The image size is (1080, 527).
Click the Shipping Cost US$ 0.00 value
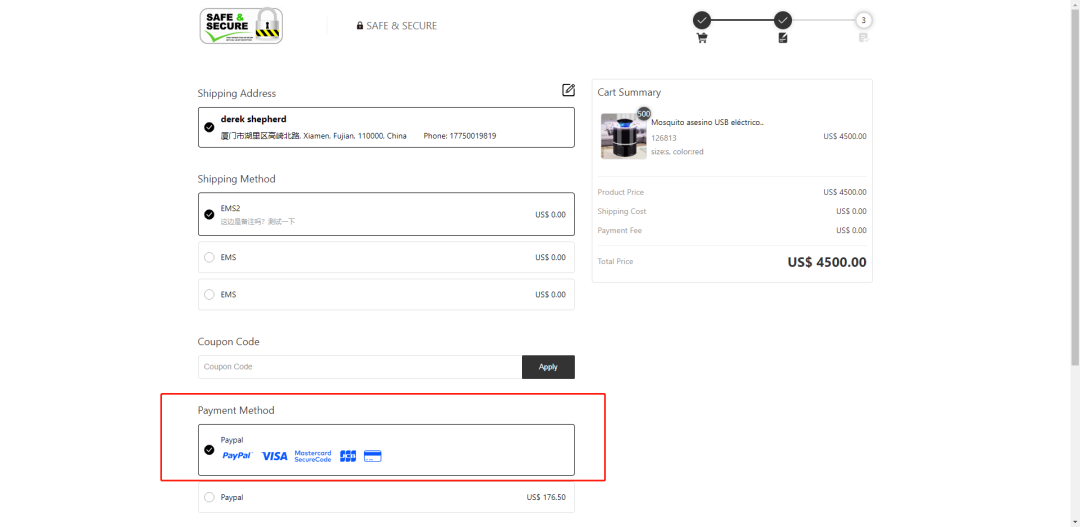[x=851, y=211]
